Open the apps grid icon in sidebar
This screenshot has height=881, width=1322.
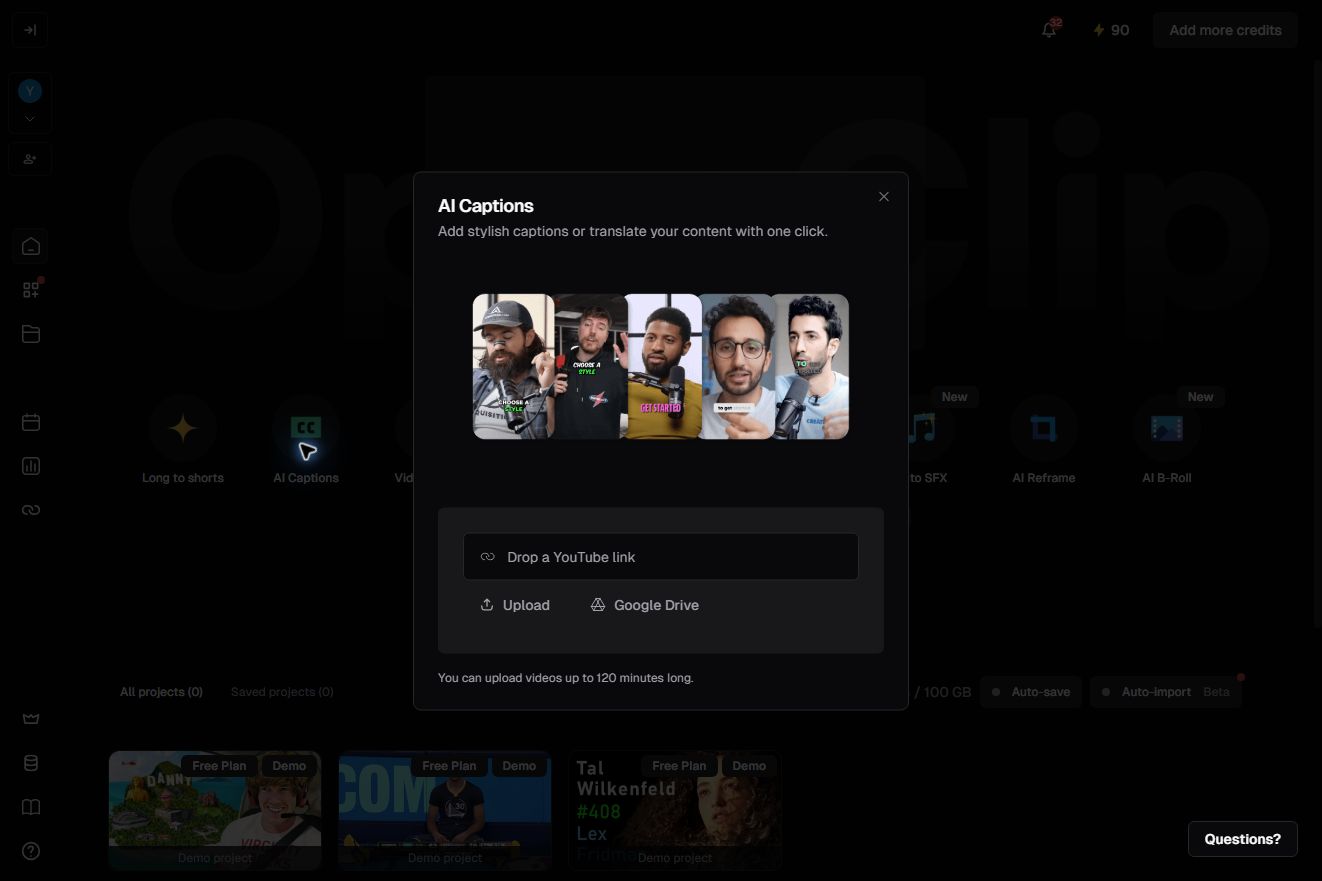click(x=31, y=290)
